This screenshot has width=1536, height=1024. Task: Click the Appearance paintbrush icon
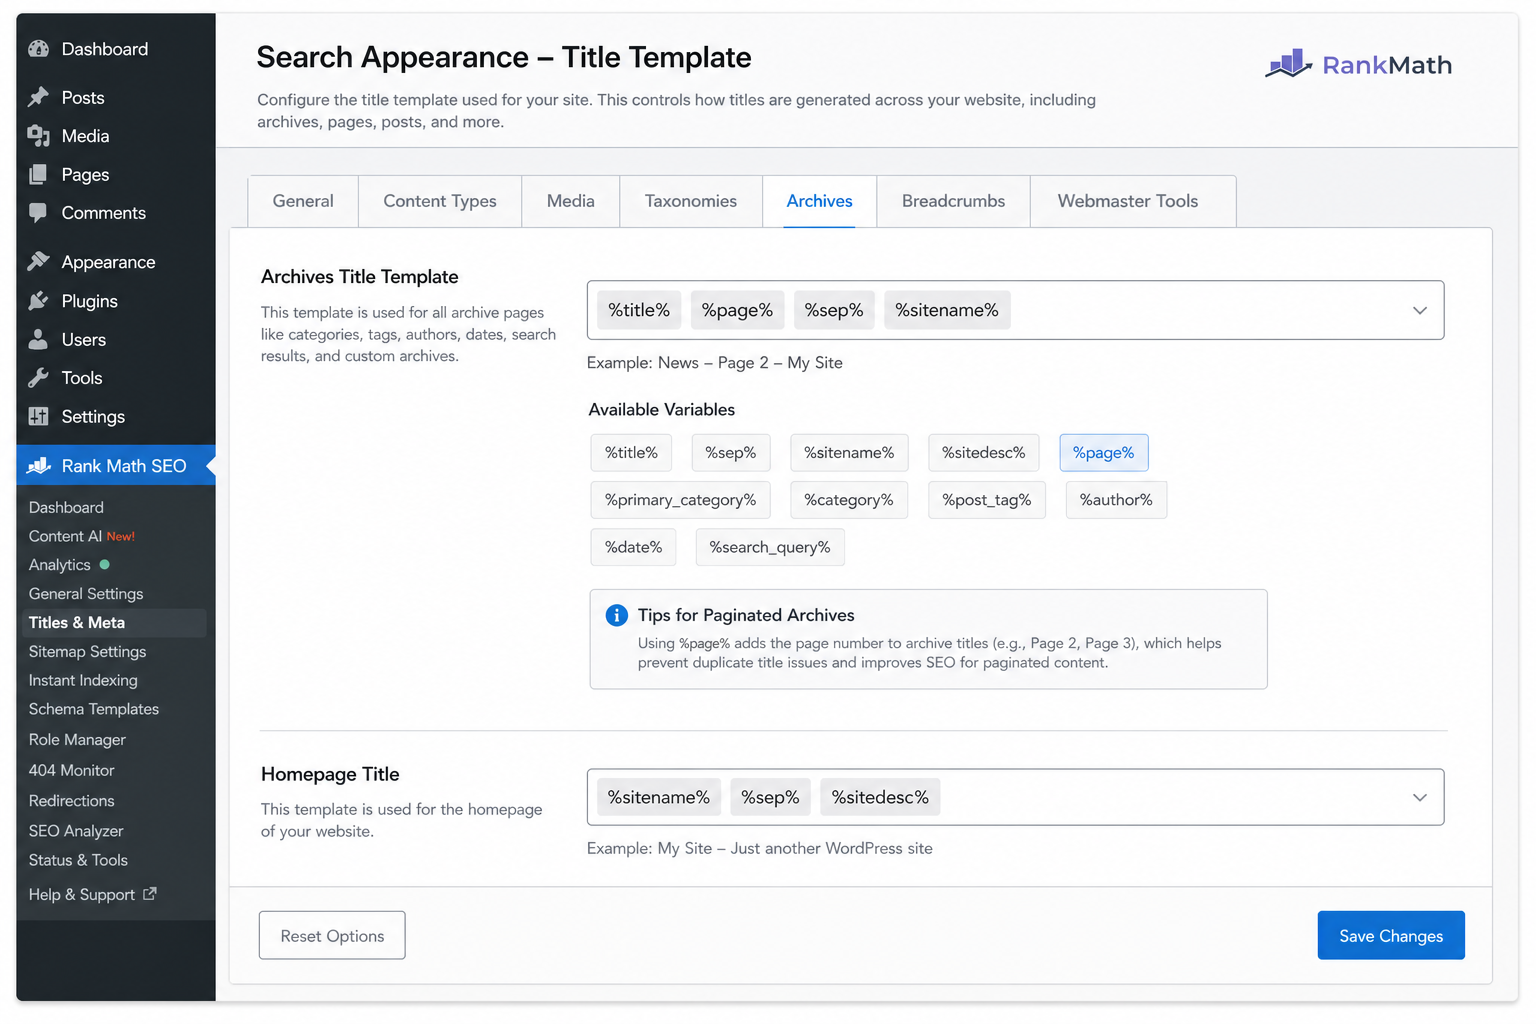coord(39,262)
